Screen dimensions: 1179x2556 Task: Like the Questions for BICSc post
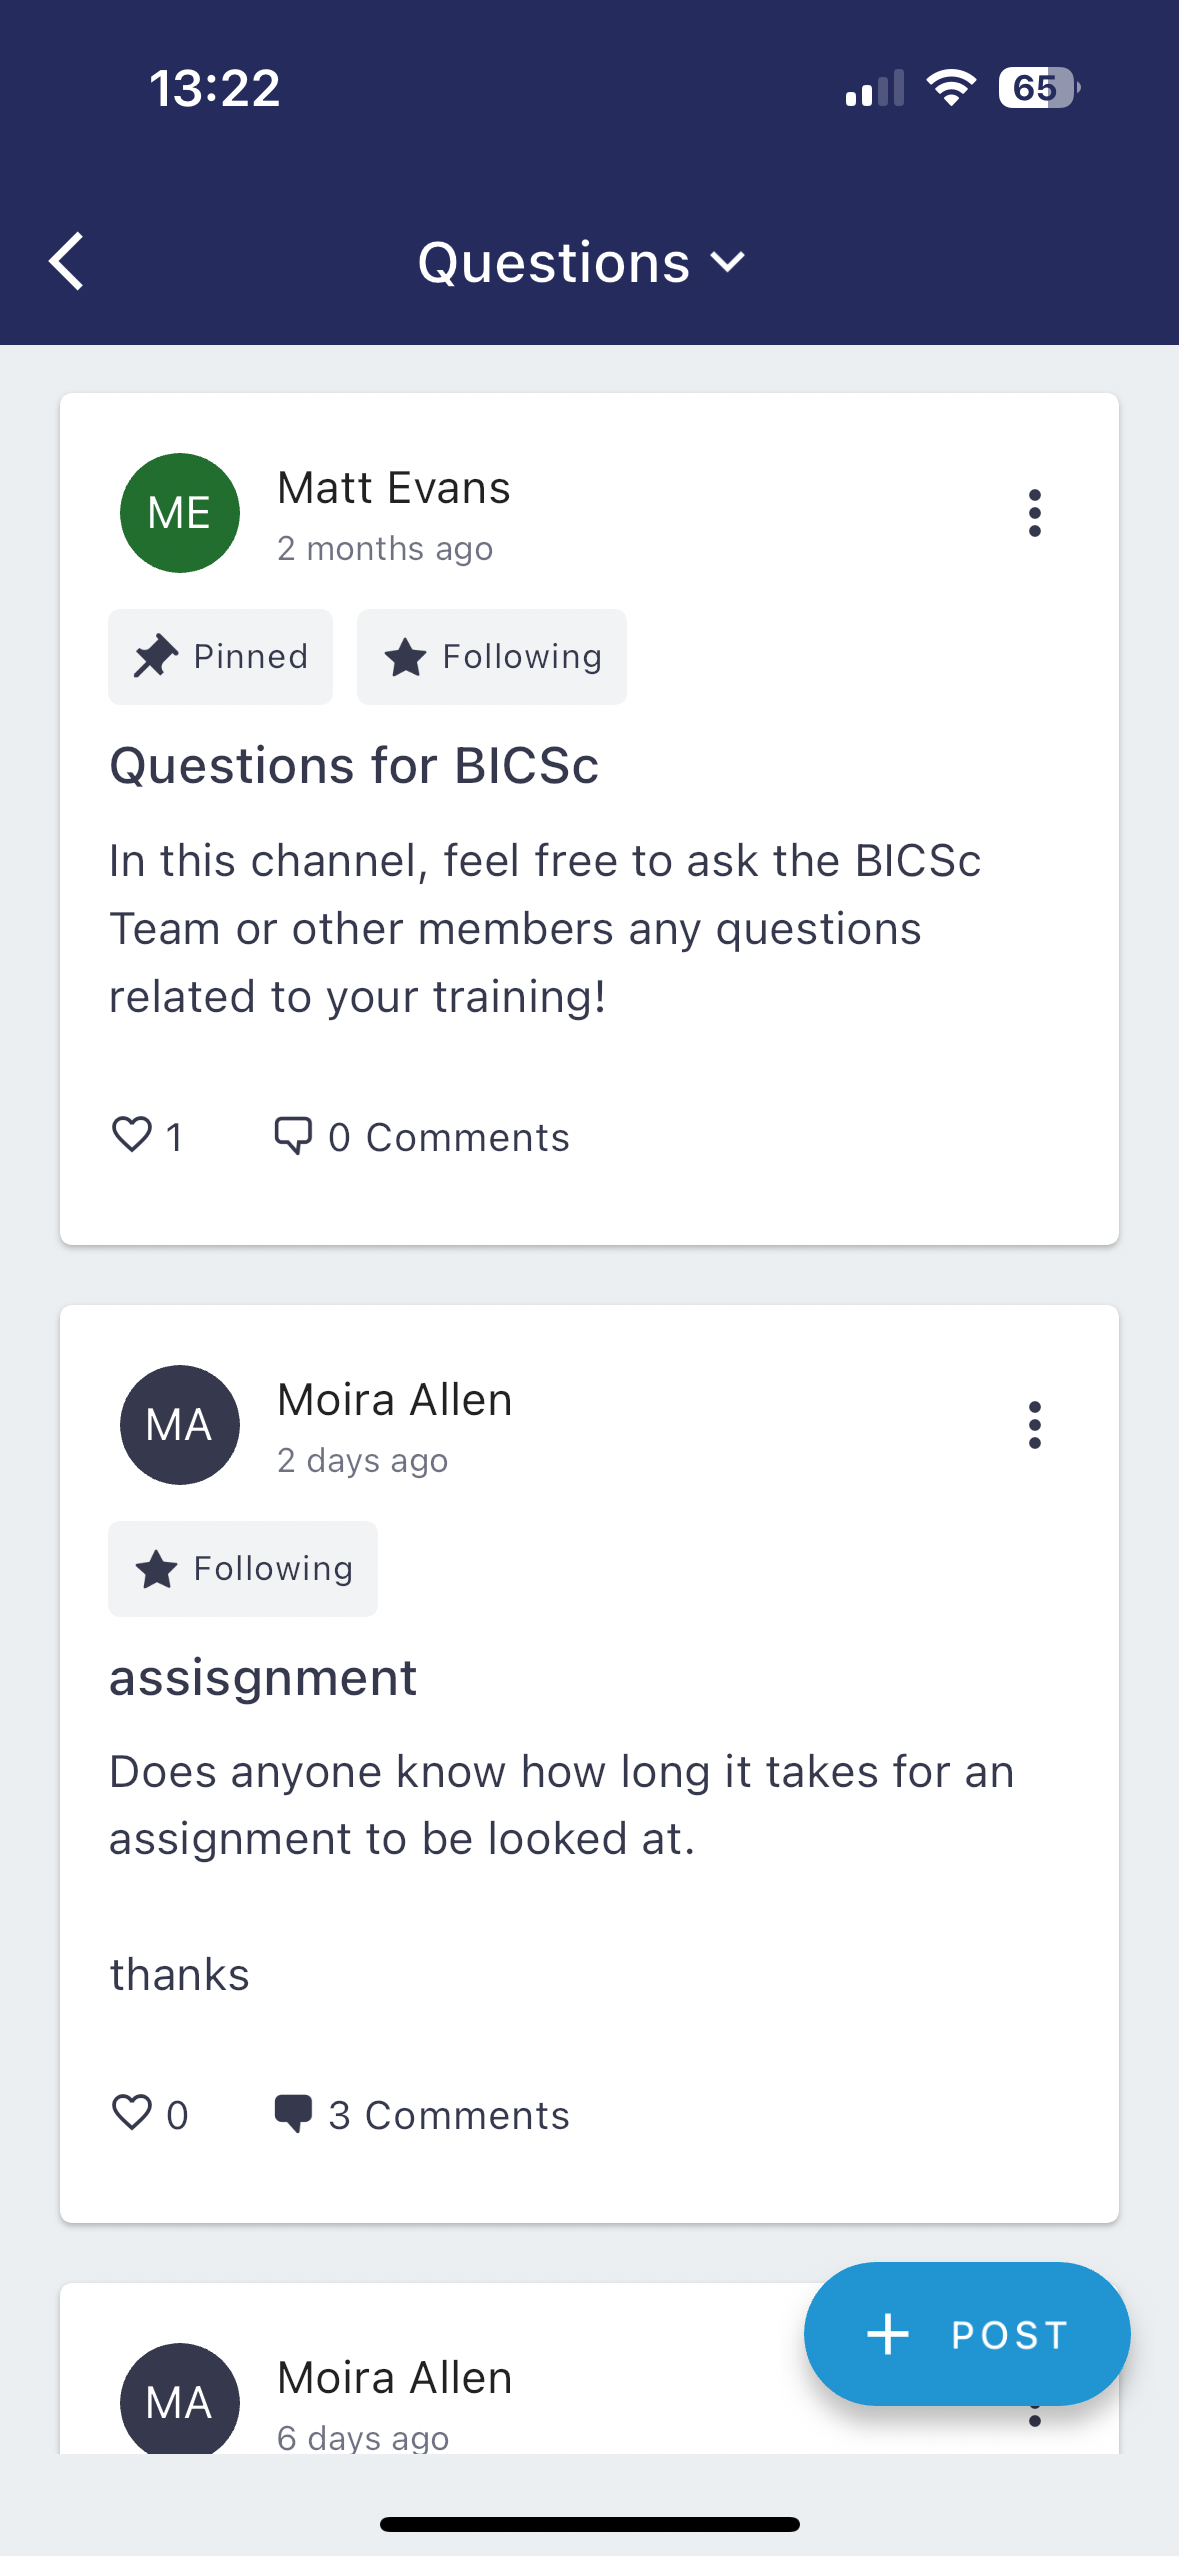point(132,1136)
